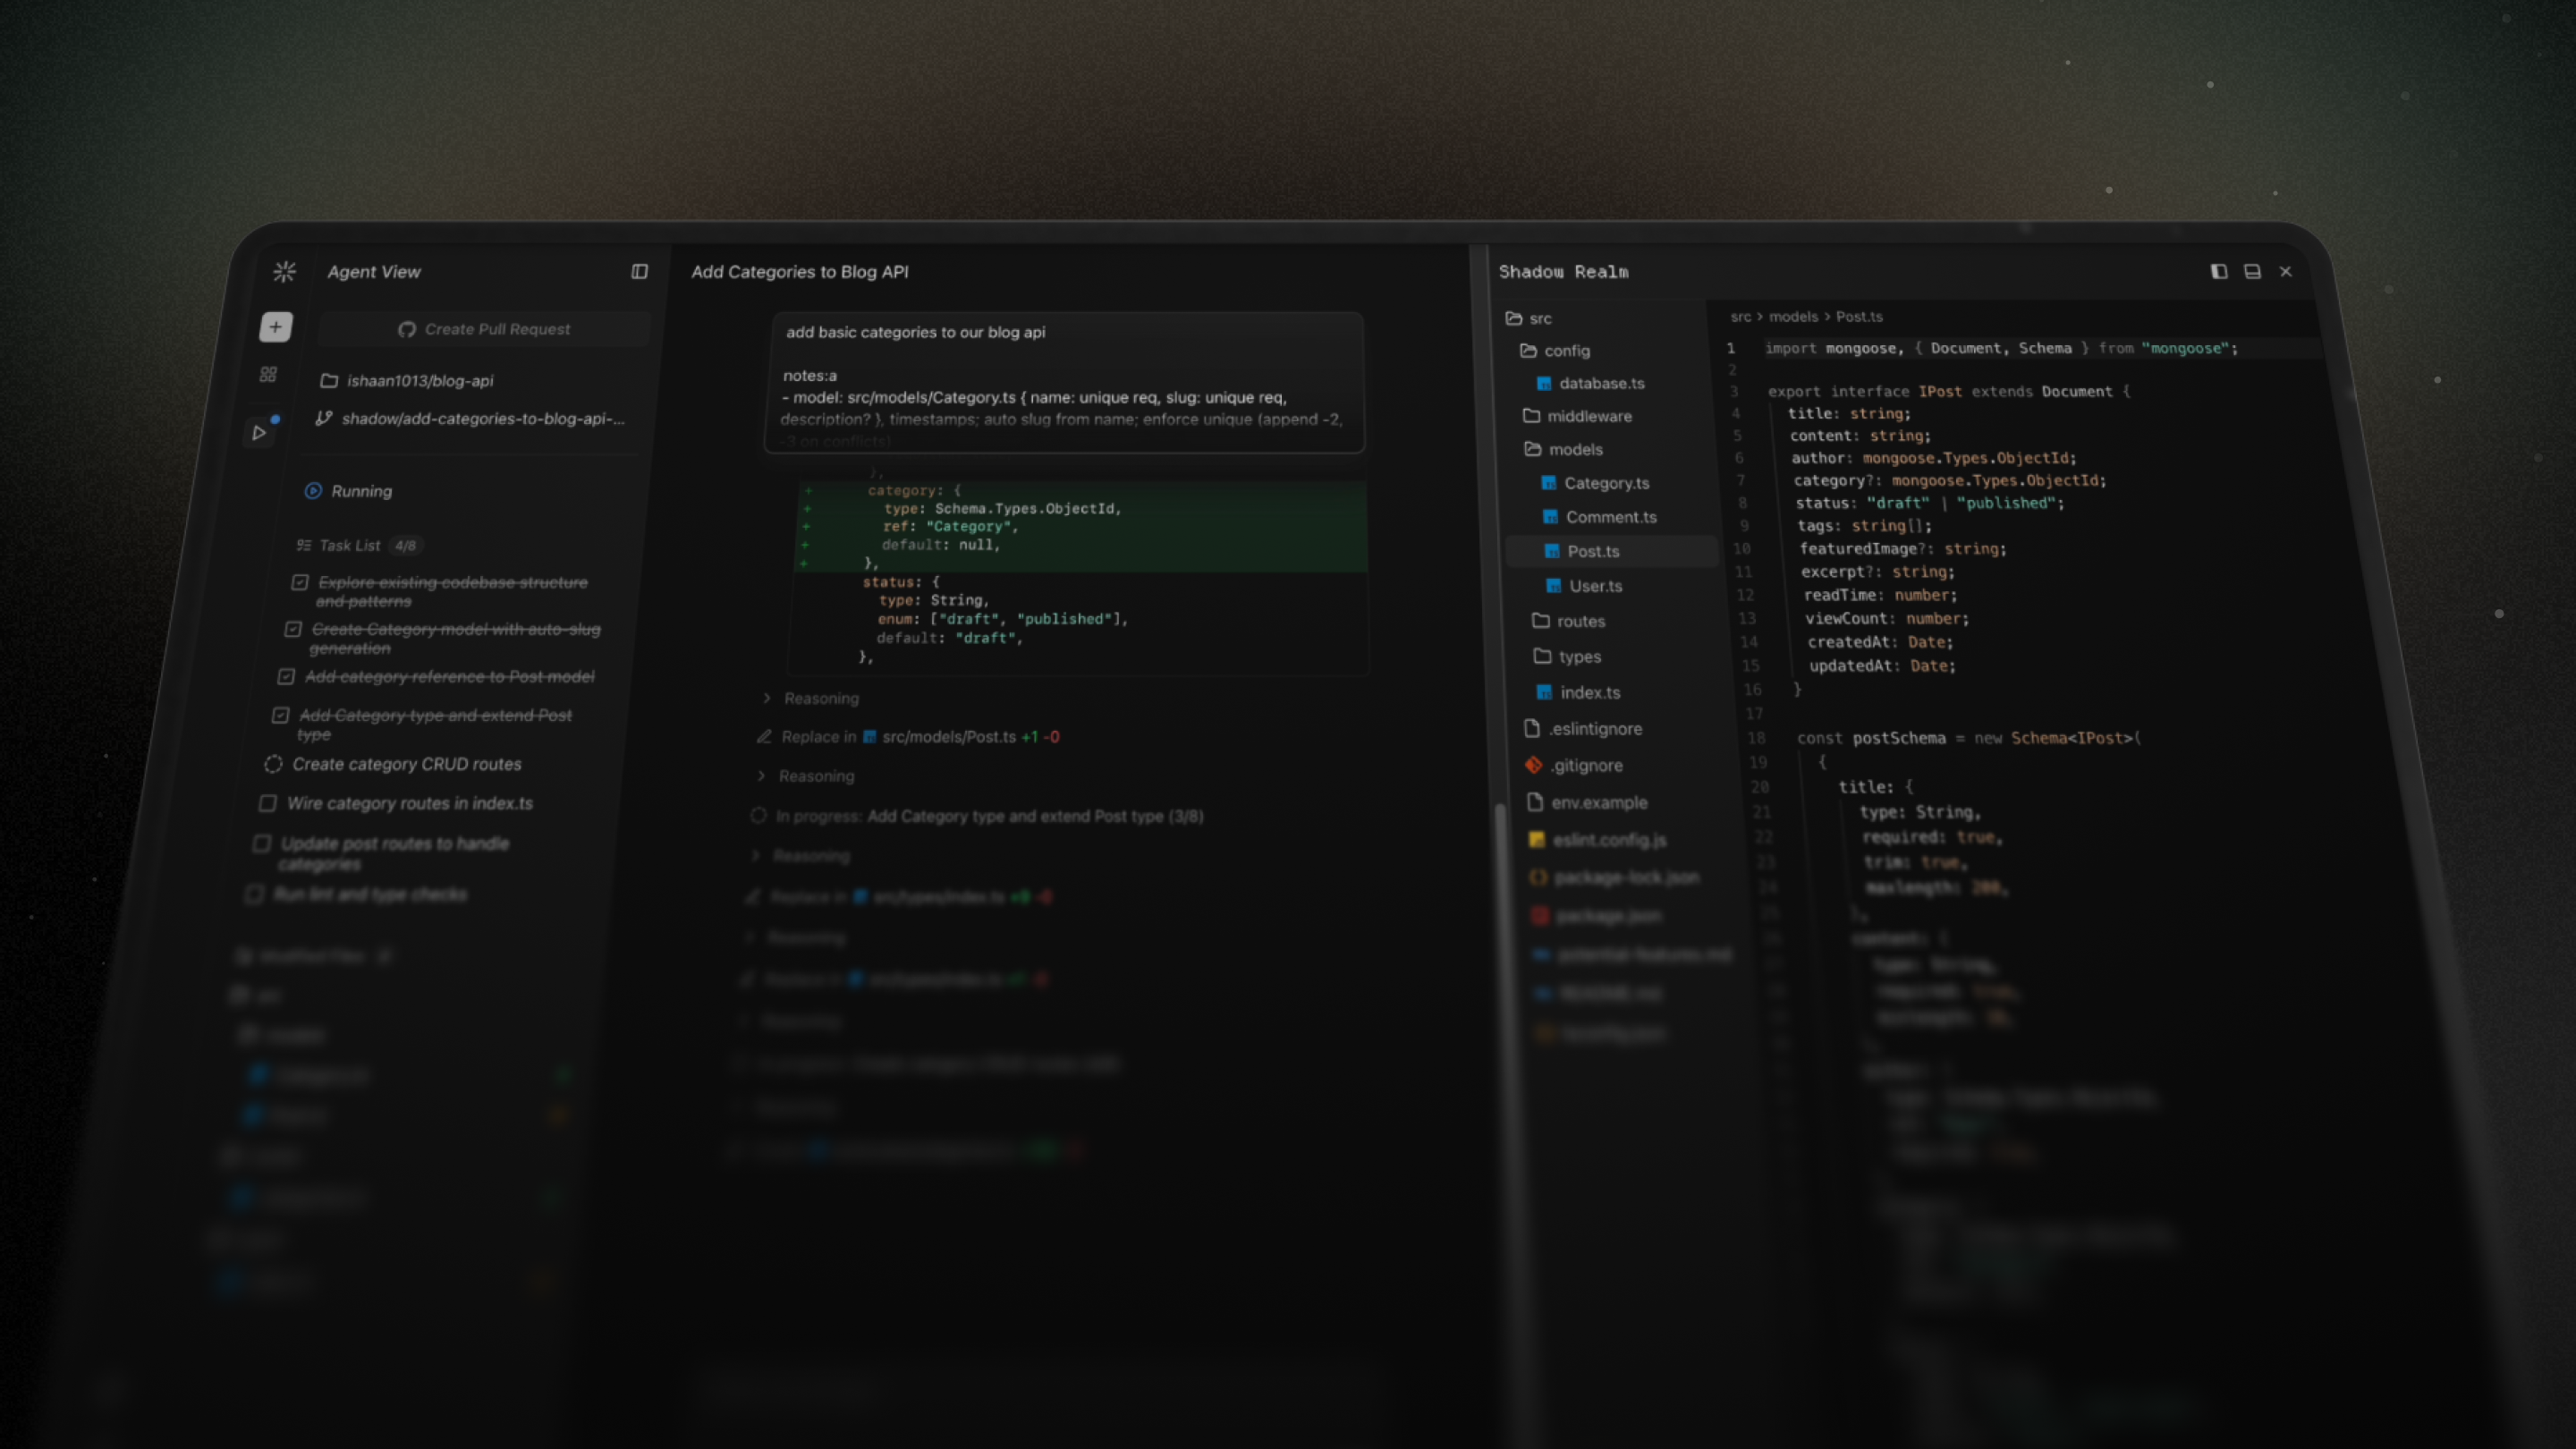Open the grid dashboard sidebar icon
The image size is (2576, 1449).
[268, 375]
